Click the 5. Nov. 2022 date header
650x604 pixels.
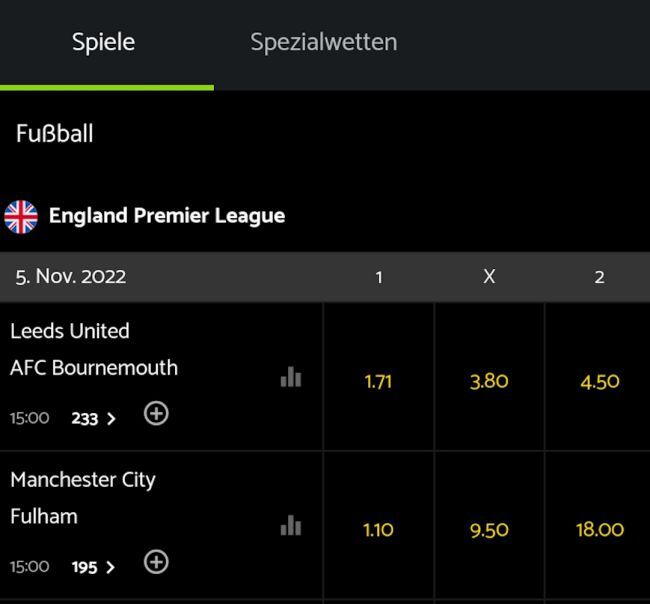[70, 277]
